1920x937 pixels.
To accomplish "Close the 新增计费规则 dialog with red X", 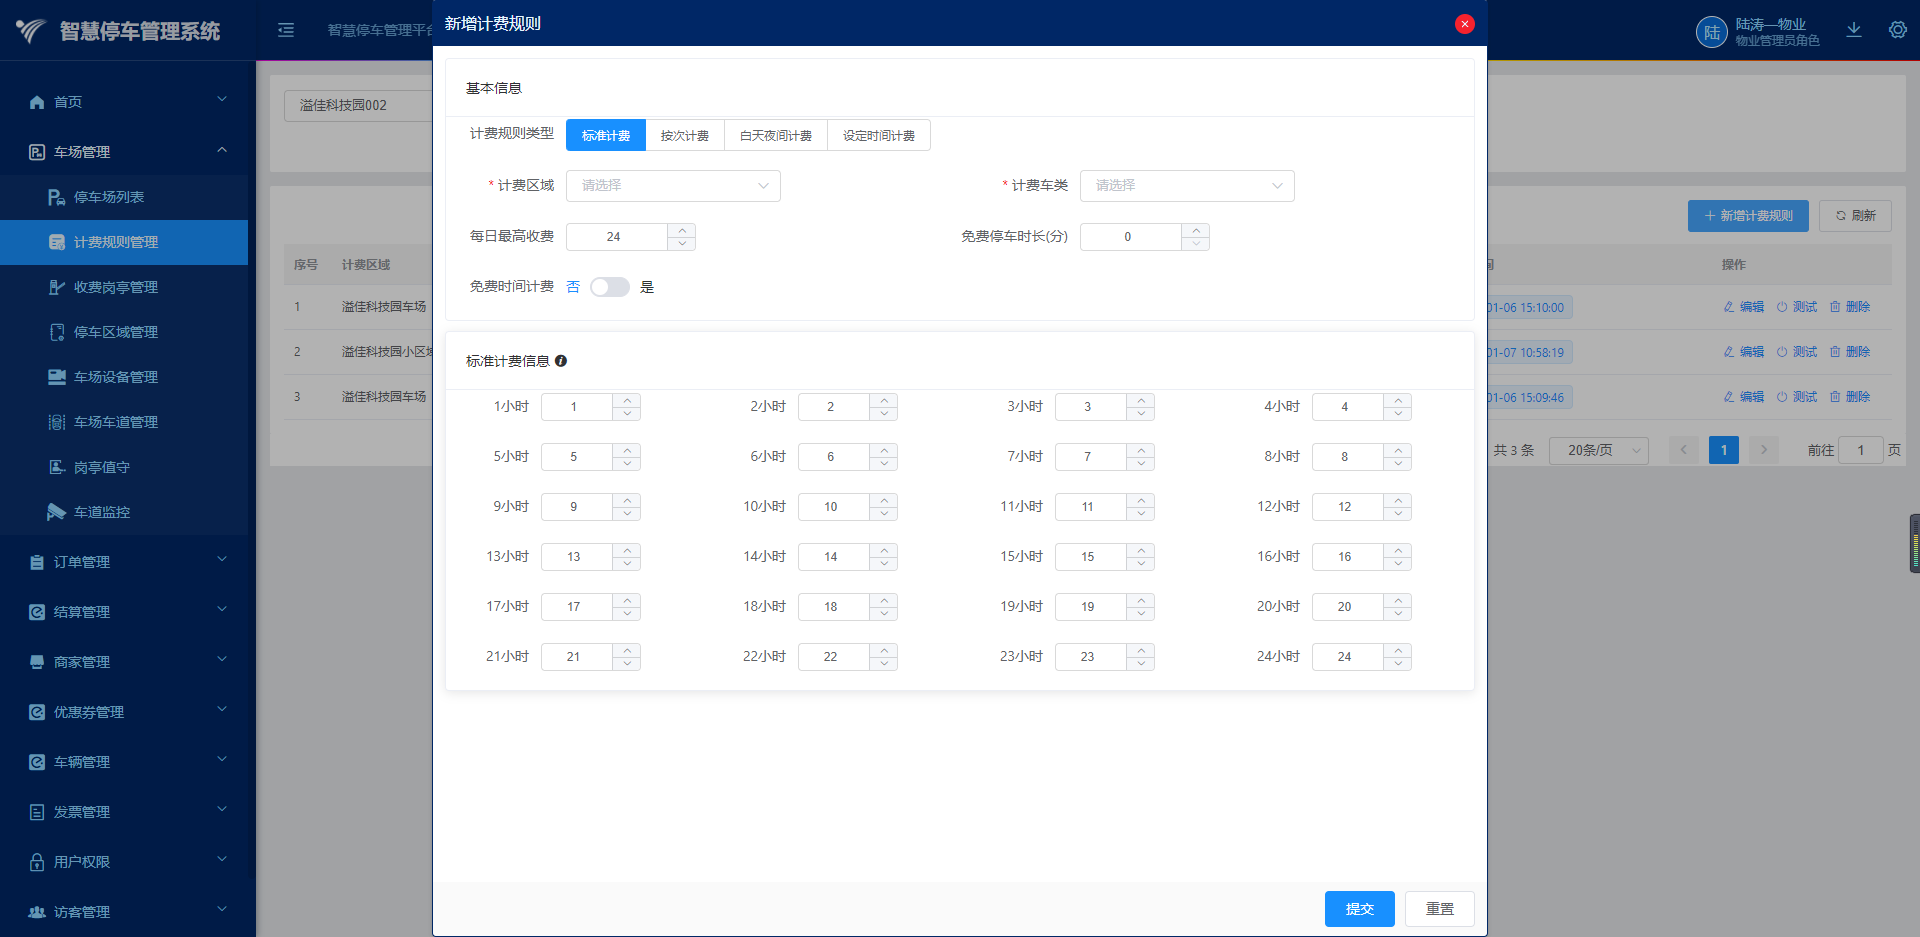I will (x=1464, y=24).
